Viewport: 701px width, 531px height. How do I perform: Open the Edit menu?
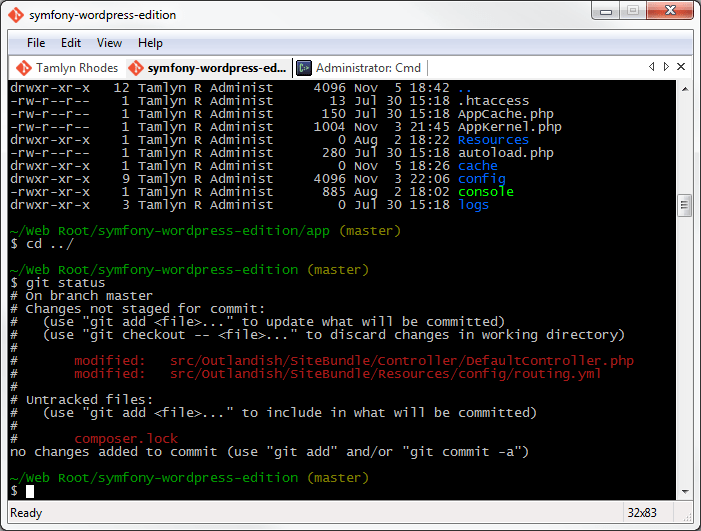coord(71,43)
